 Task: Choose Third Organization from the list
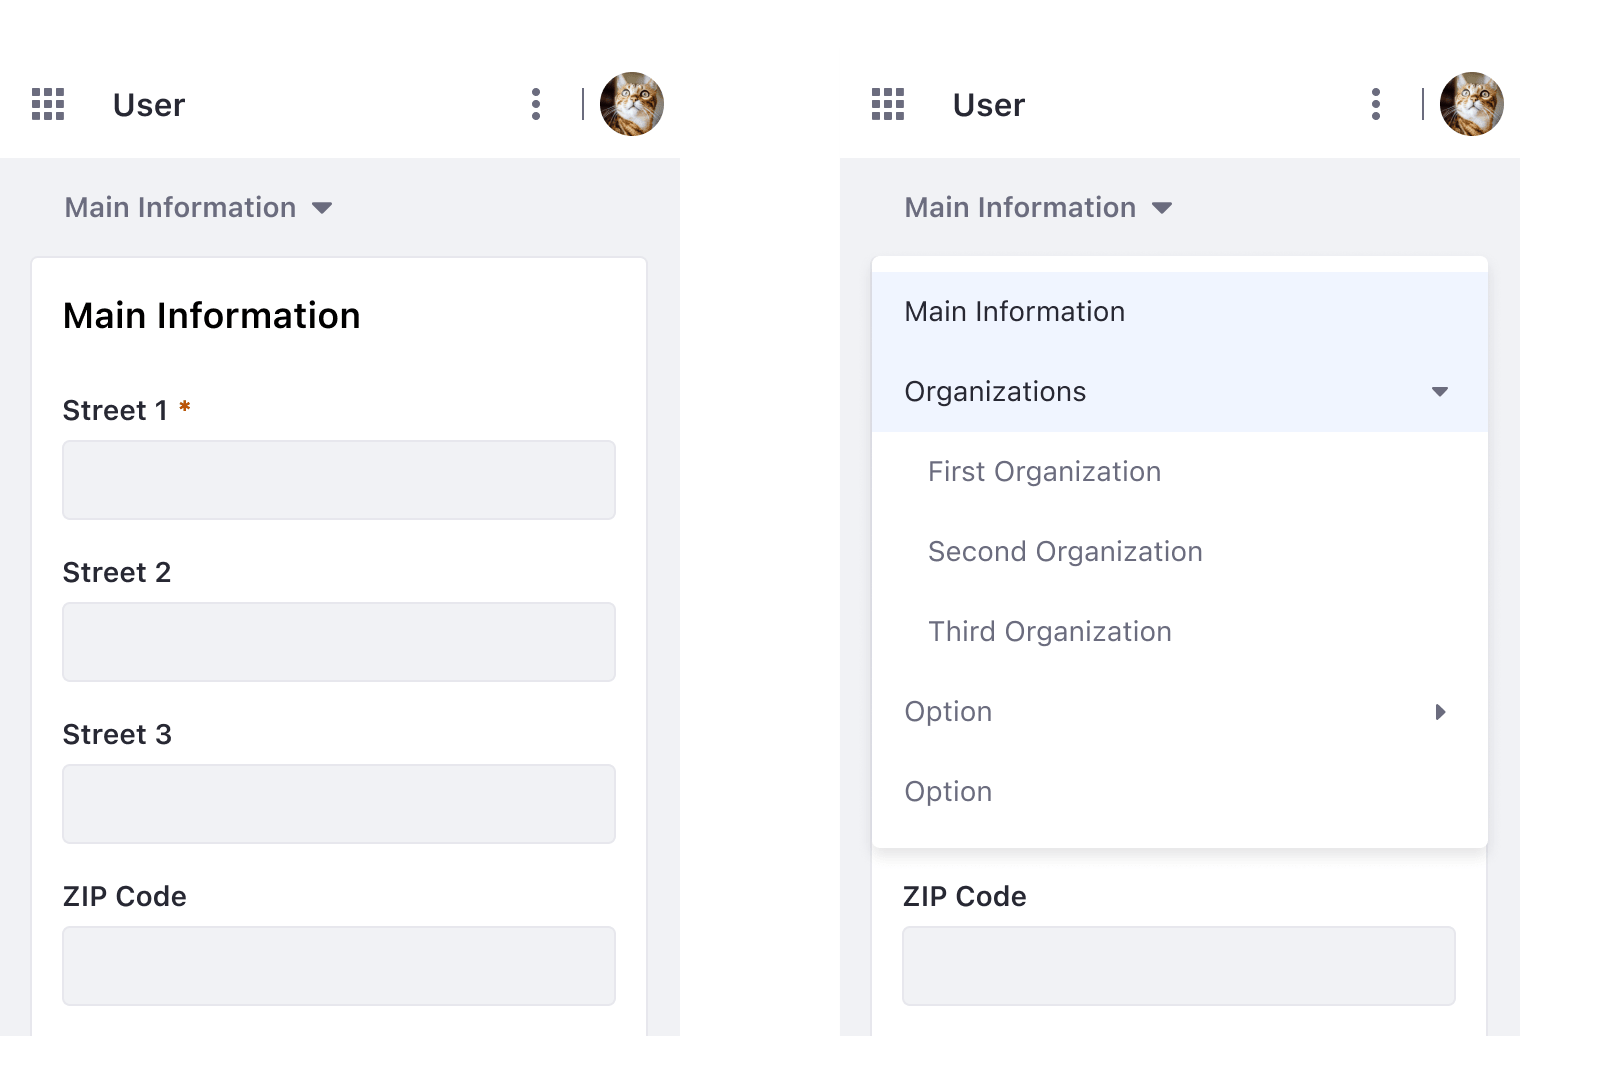1049,632
